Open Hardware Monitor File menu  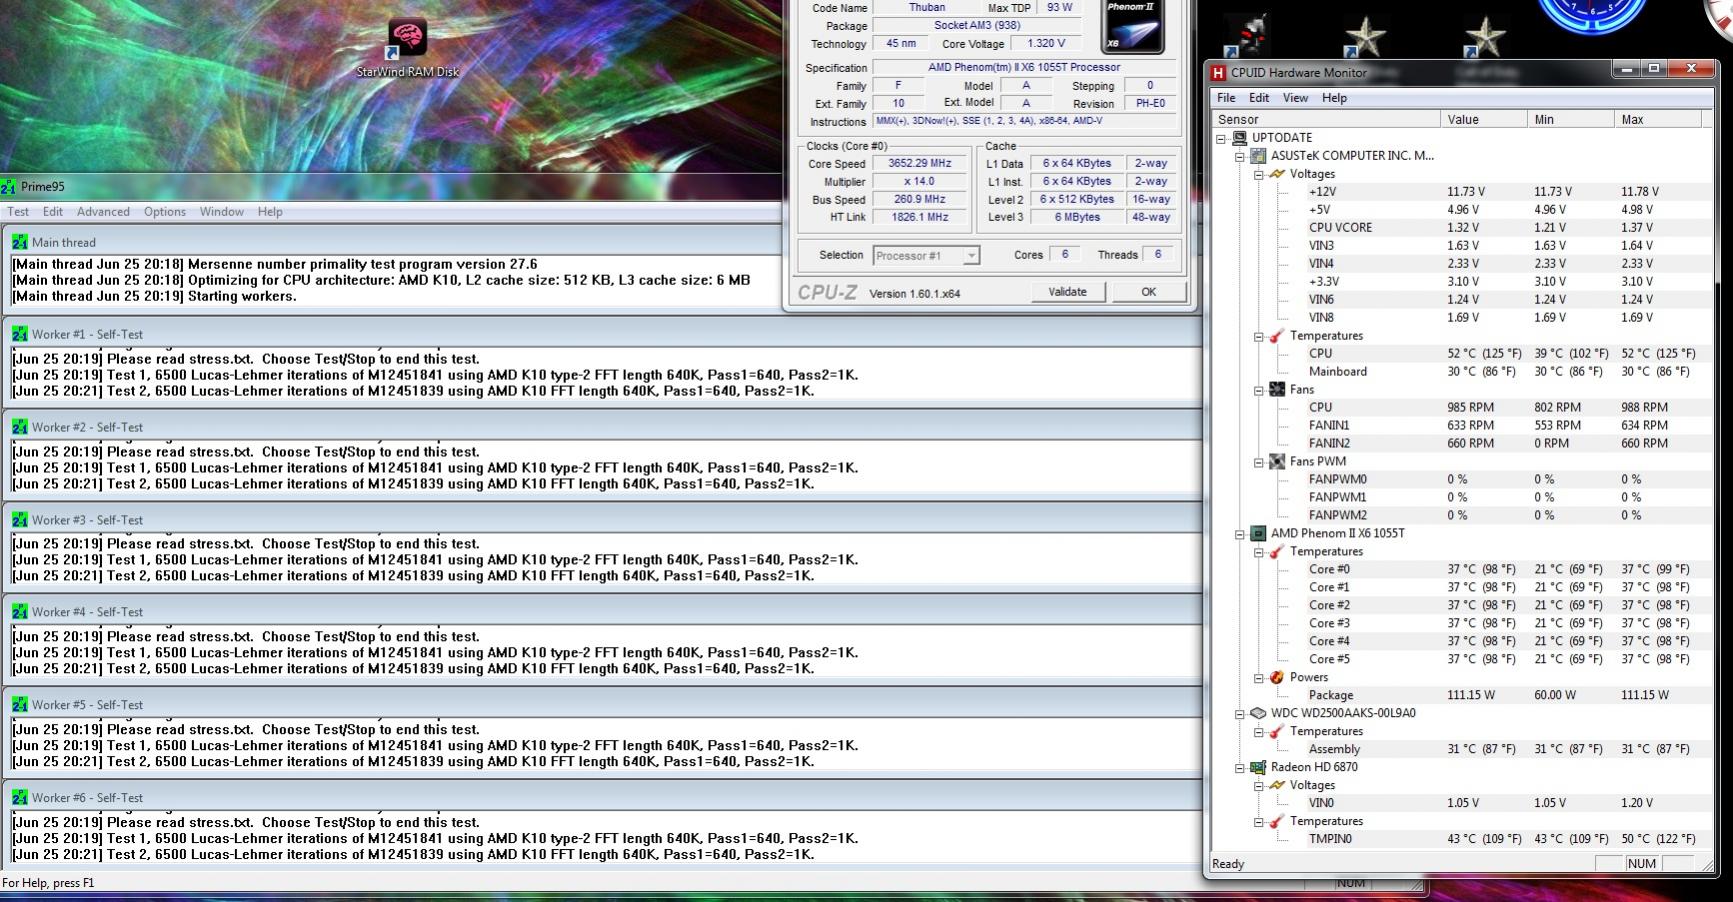point(1226,98)
